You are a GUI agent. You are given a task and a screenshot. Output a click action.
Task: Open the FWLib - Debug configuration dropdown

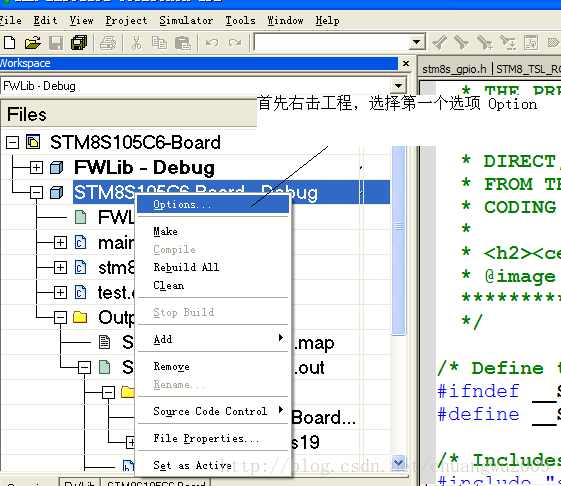pyautogui.click(x=398, y=86)
